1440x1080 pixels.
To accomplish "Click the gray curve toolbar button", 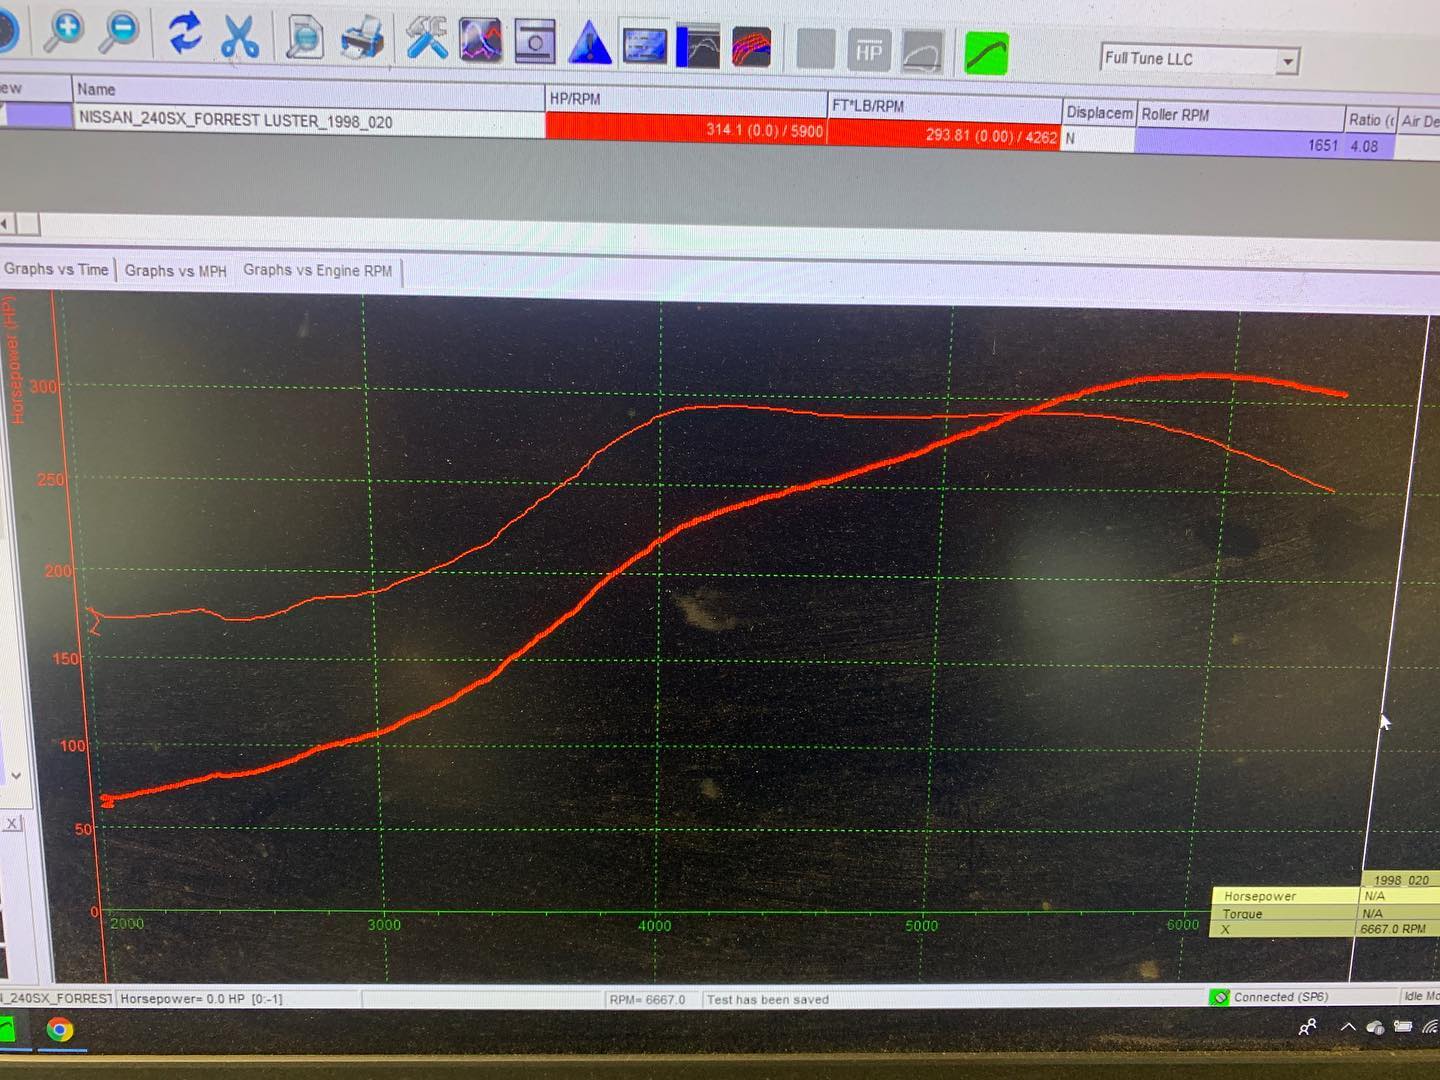I will click(x=922, y=52).
